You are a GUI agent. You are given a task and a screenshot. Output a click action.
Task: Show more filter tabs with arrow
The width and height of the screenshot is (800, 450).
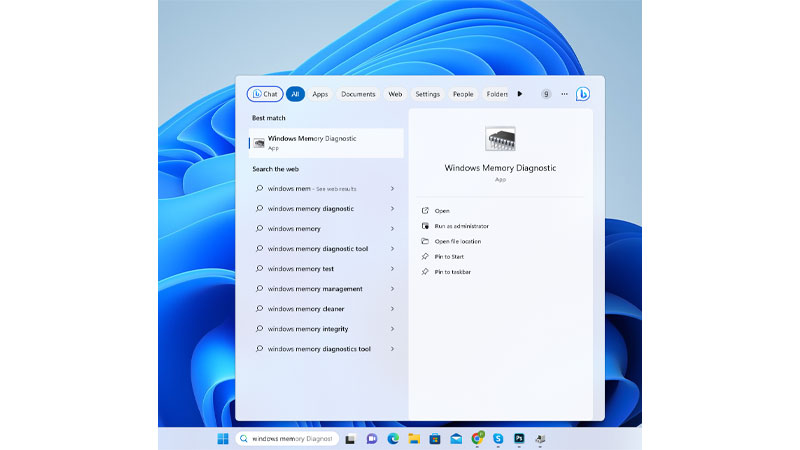click(520, 94)
